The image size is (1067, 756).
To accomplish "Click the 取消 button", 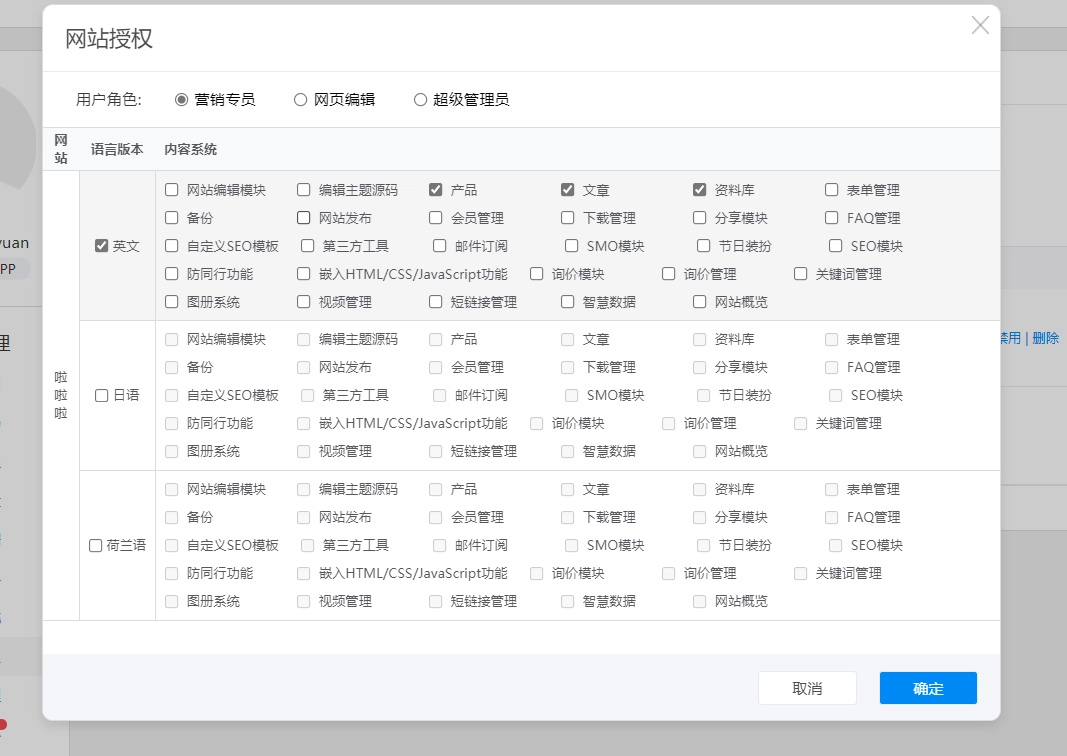I will point(807,688).
